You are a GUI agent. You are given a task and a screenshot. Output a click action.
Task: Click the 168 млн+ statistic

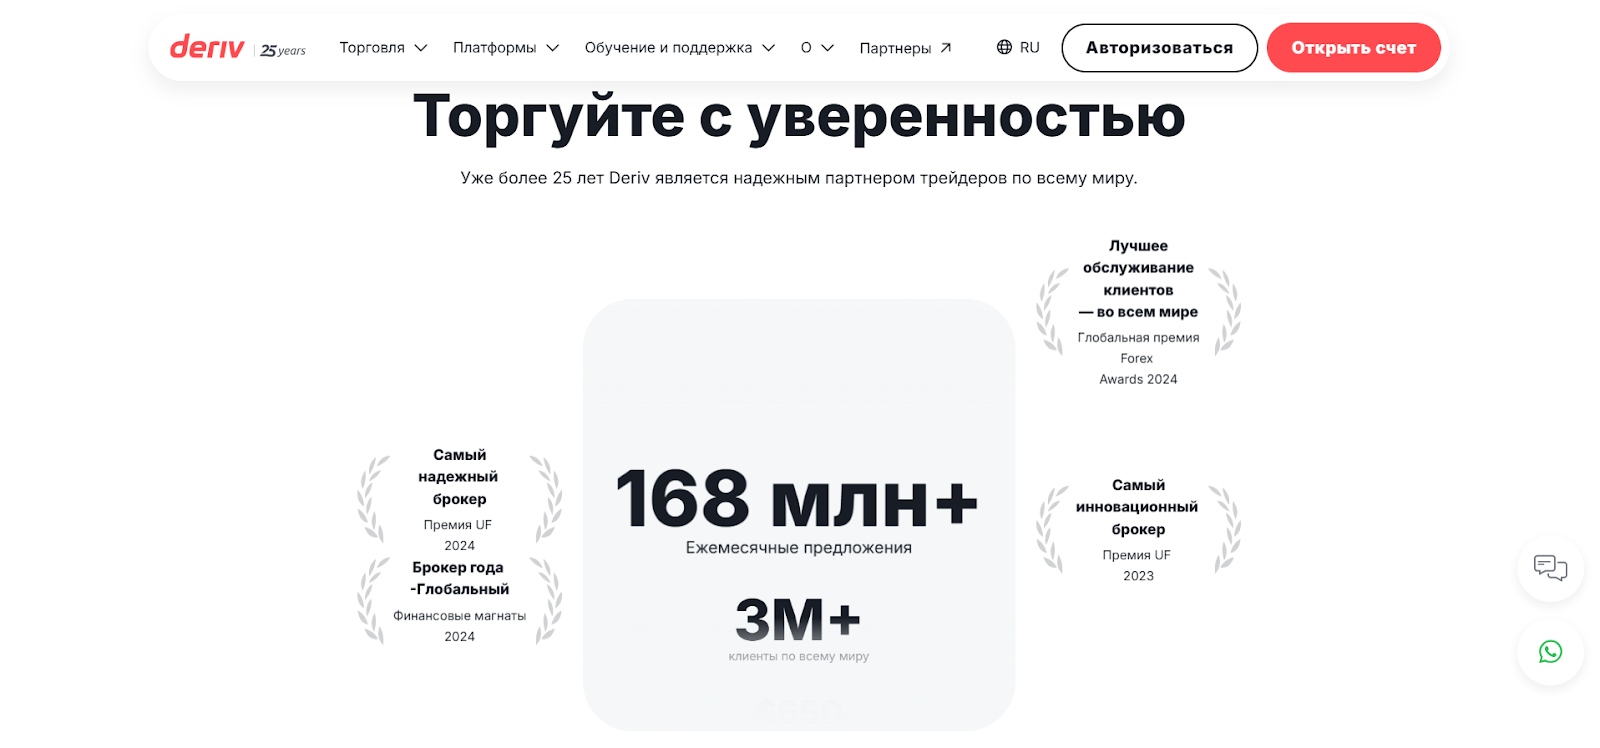coord(797,499)
